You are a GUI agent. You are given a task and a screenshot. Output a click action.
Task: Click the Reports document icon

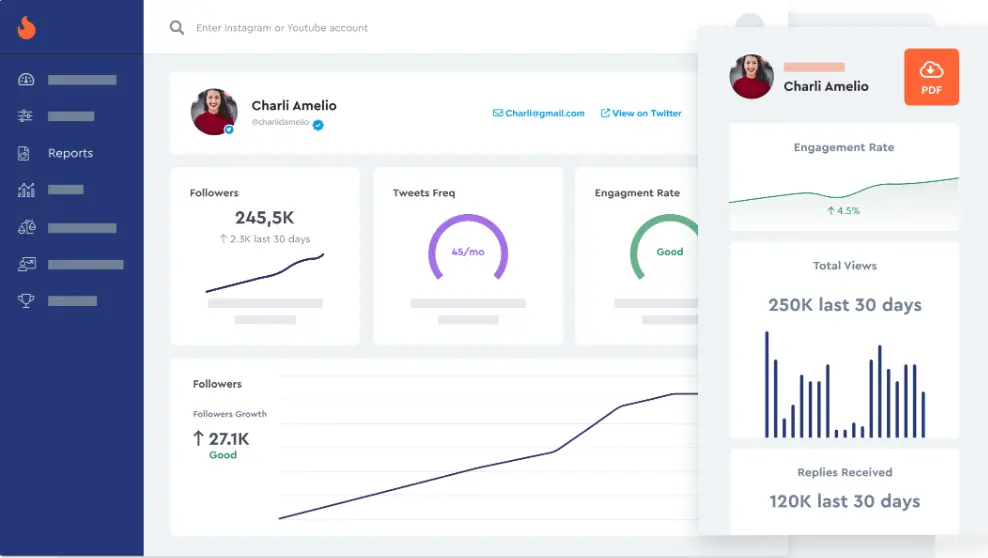coord(26,153)
